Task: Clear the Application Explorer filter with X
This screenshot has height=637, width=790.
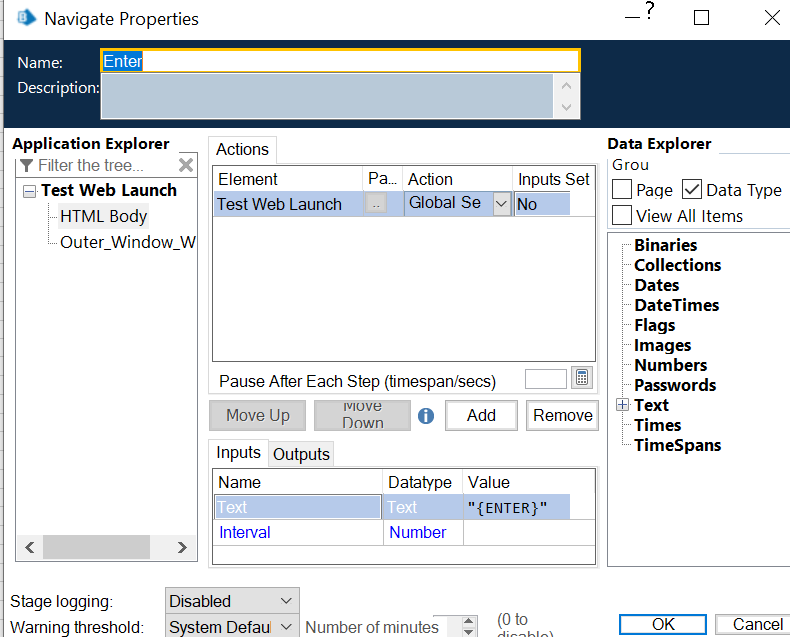Action: click(x=186, y=165)
